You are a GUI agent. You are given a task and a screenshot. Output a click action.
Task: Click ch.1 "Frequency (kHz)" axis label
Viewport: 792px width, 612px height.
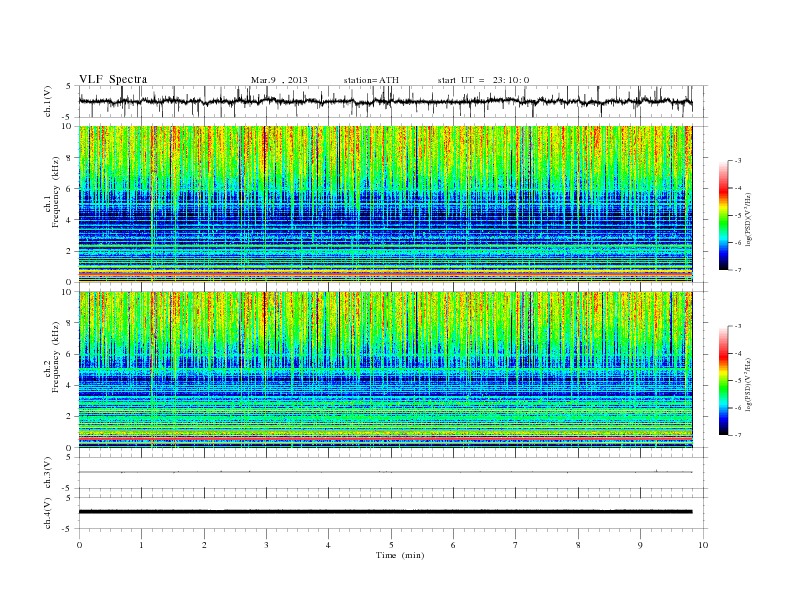point(56,192)
